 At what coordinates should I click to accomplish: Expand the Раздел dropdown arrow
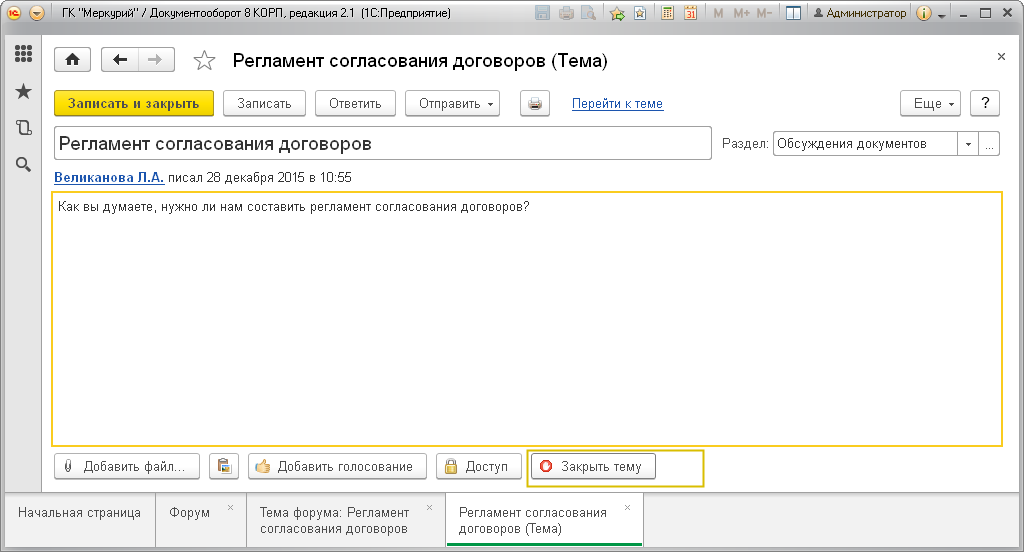tap(968, 144)
